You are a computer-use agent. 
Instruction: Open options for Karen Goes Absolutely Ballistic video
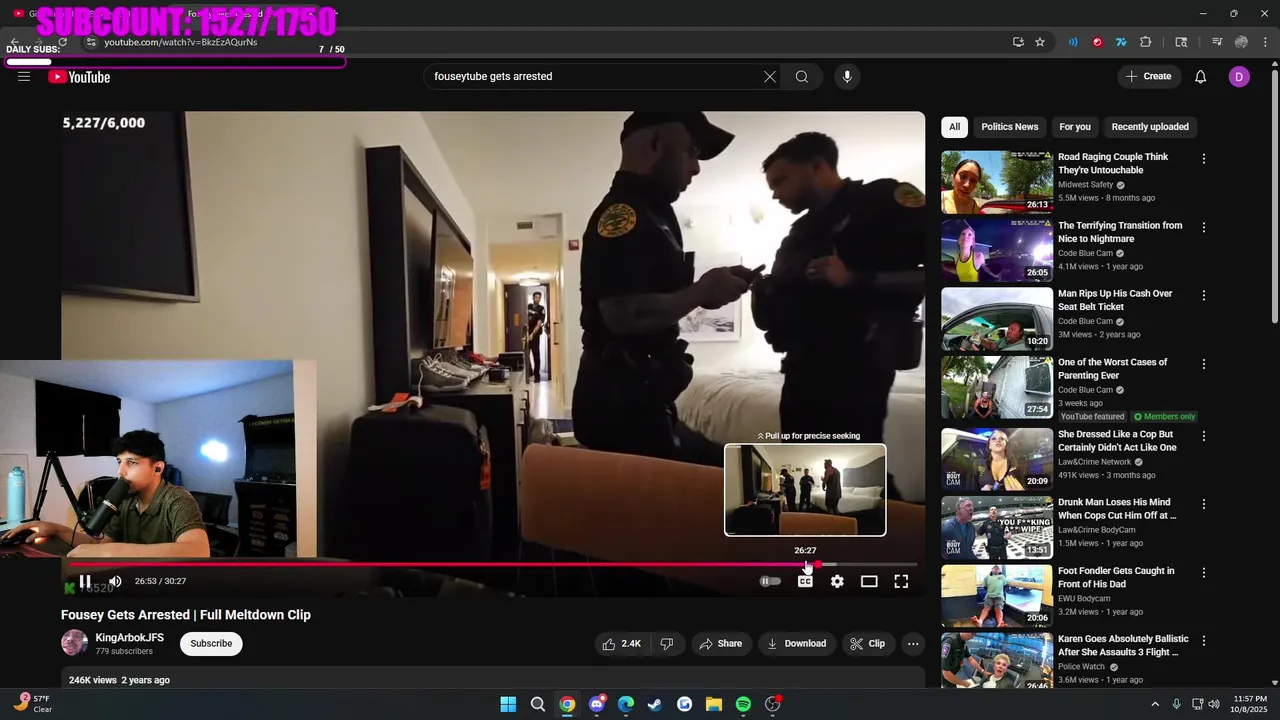tap(1203, 641)
